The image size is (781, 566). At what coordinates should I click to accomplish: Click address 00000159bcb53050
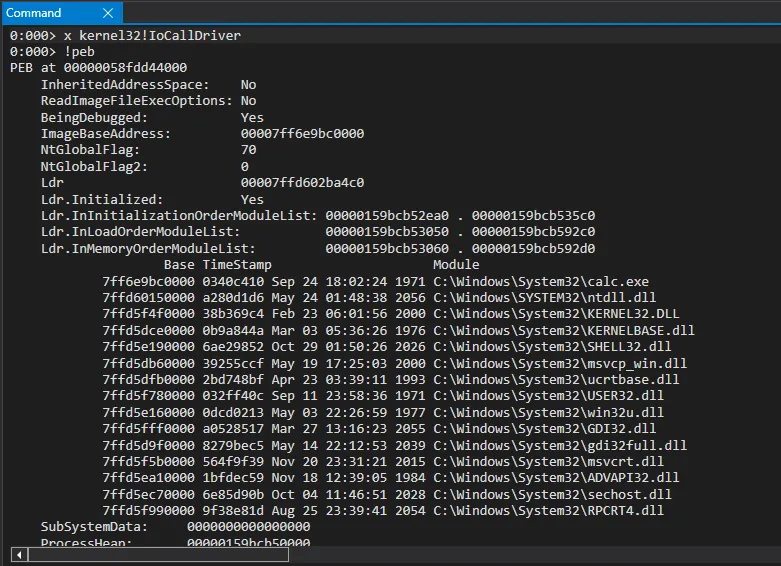click(387, 232)
